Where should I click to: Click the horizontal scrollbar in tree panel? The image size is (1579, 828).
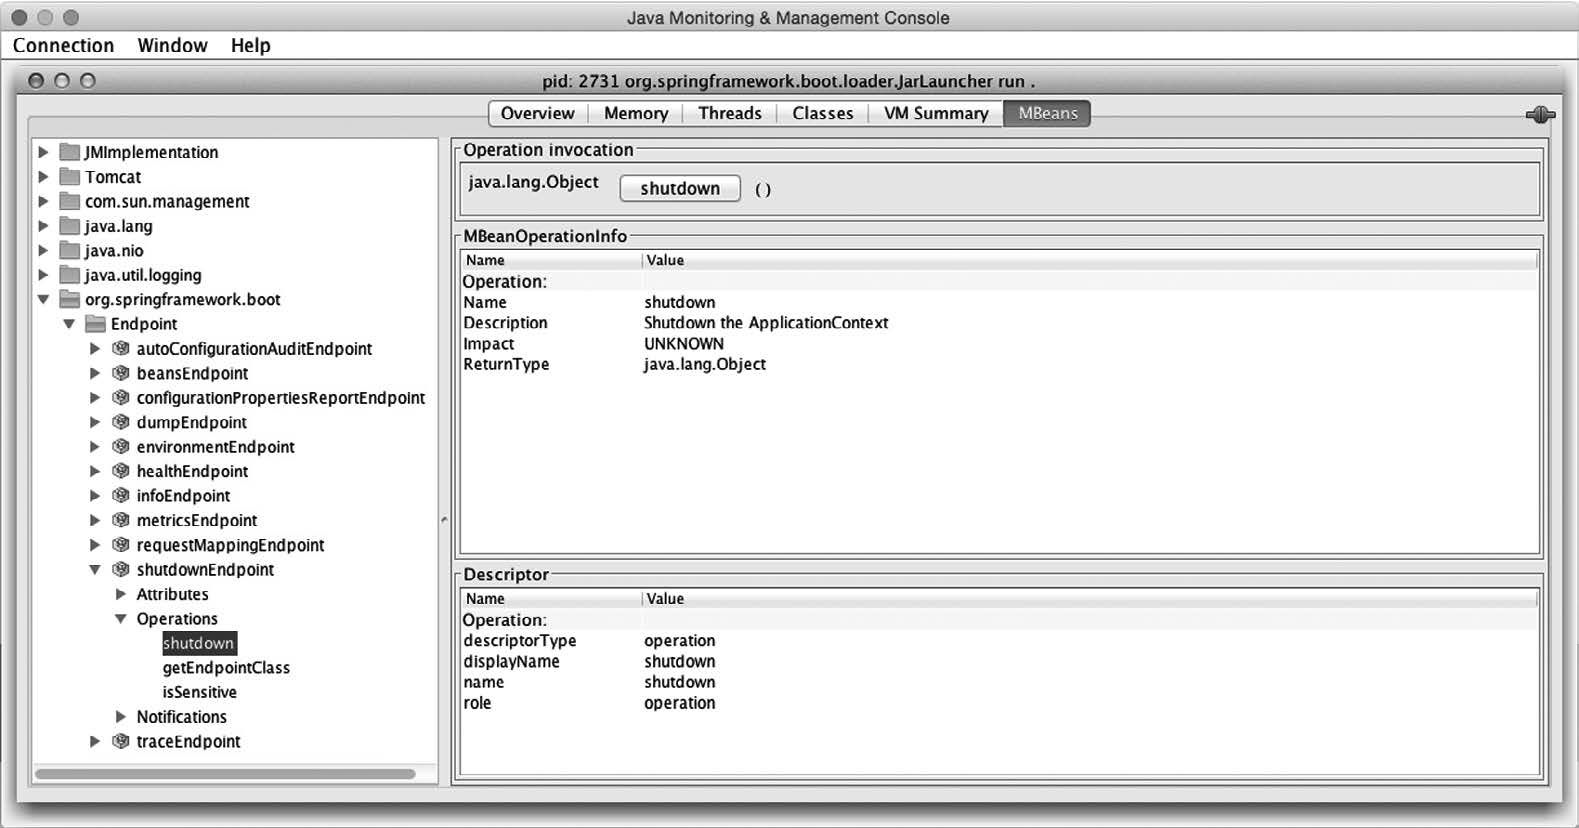pos(225,774)
